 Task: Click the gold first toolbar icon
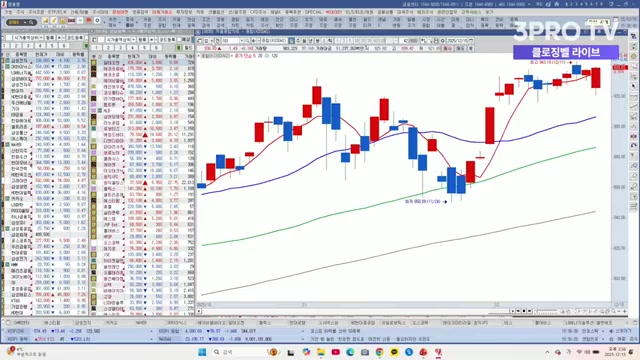pos(45,20)
